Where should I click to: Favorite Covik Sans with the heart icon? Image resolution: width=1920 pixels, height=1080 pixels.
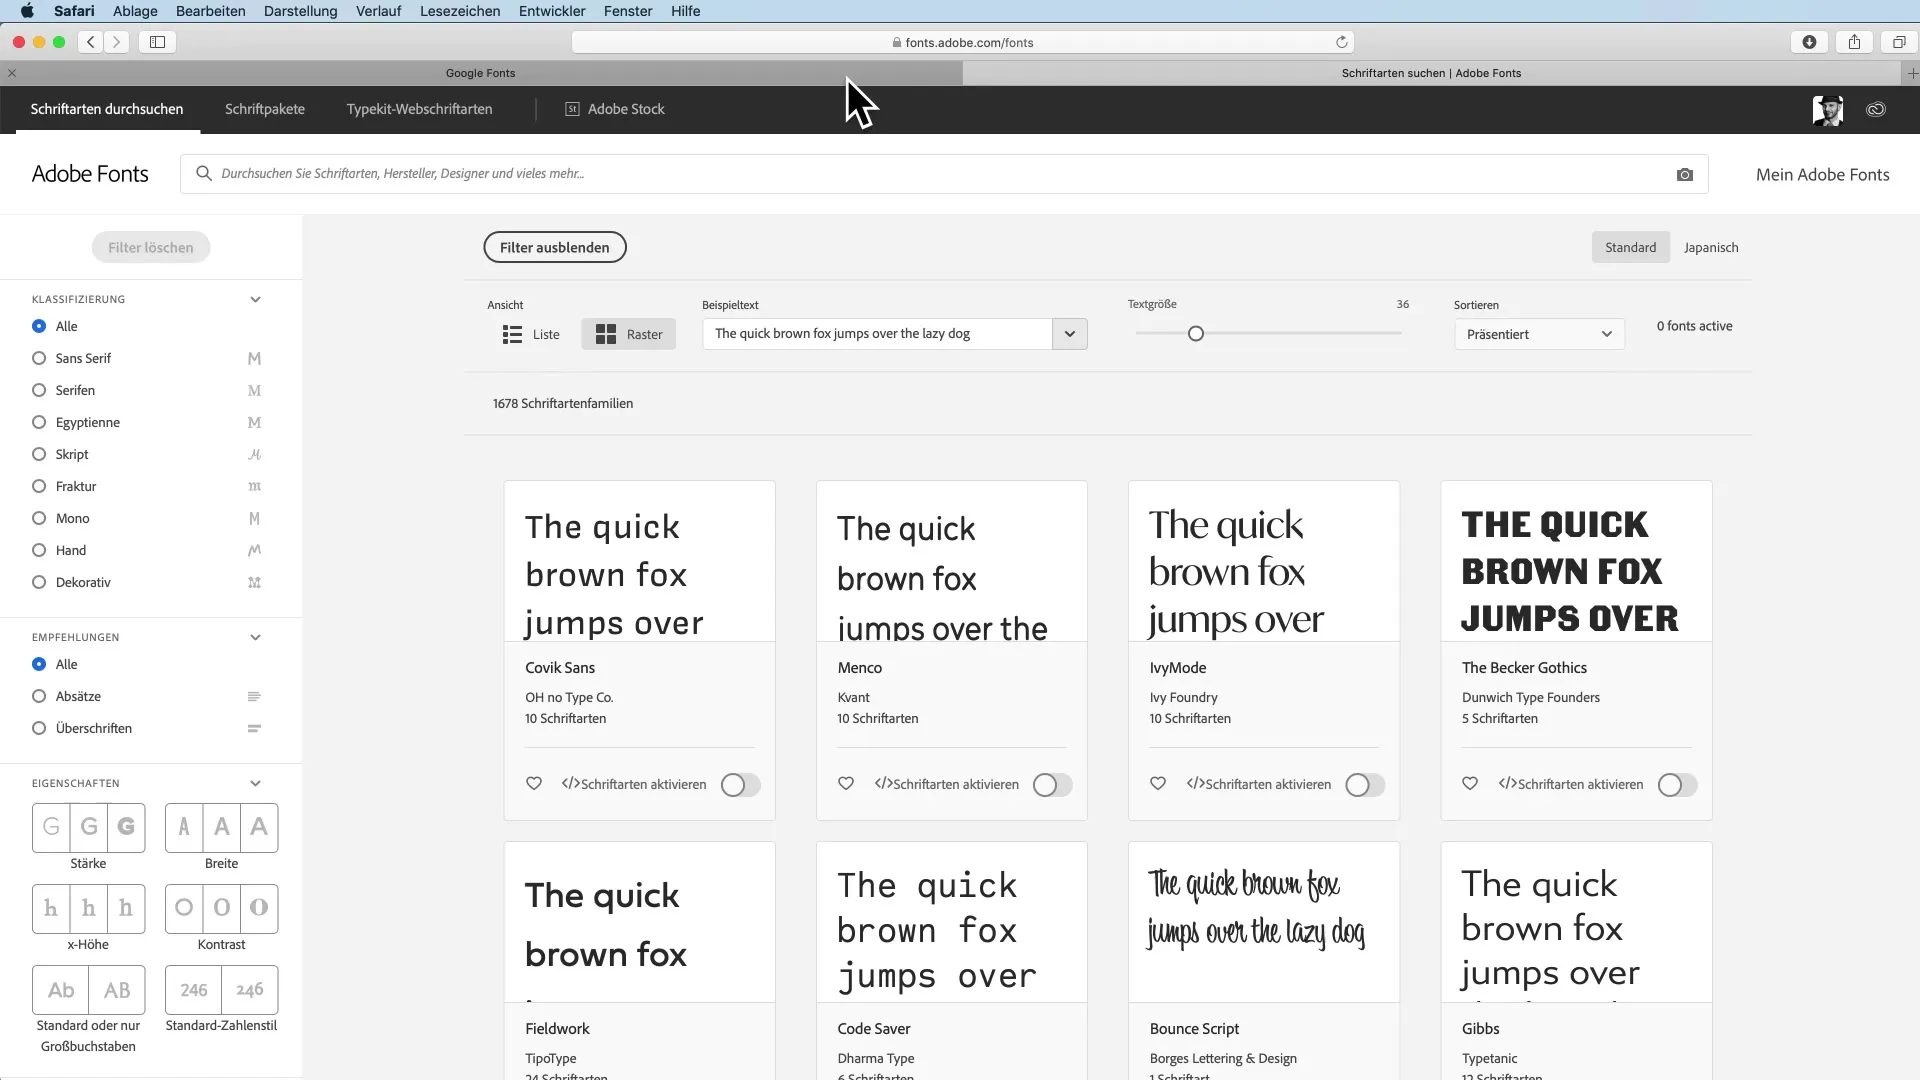click(534, 784)
